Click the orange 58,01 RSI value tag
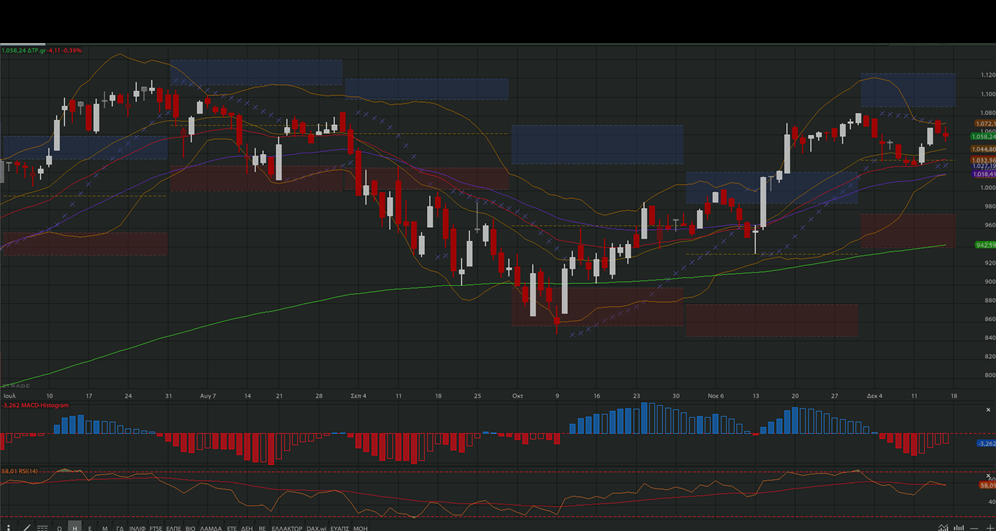The image size is (996, 531). click(x=988, y=485)
